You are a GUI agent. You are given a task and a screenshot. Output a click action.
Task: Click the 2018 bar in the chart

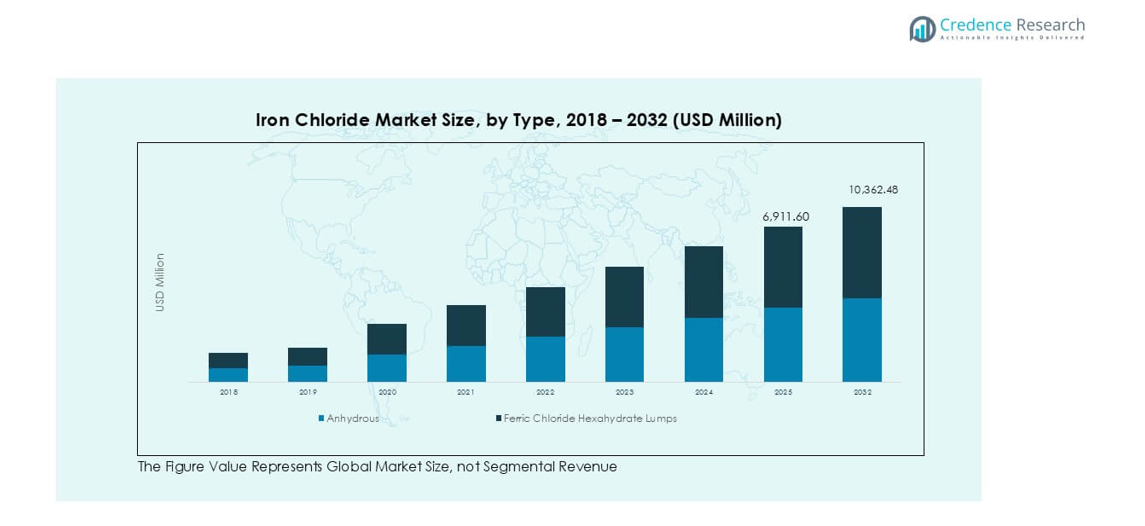click(x=228, y=367)
